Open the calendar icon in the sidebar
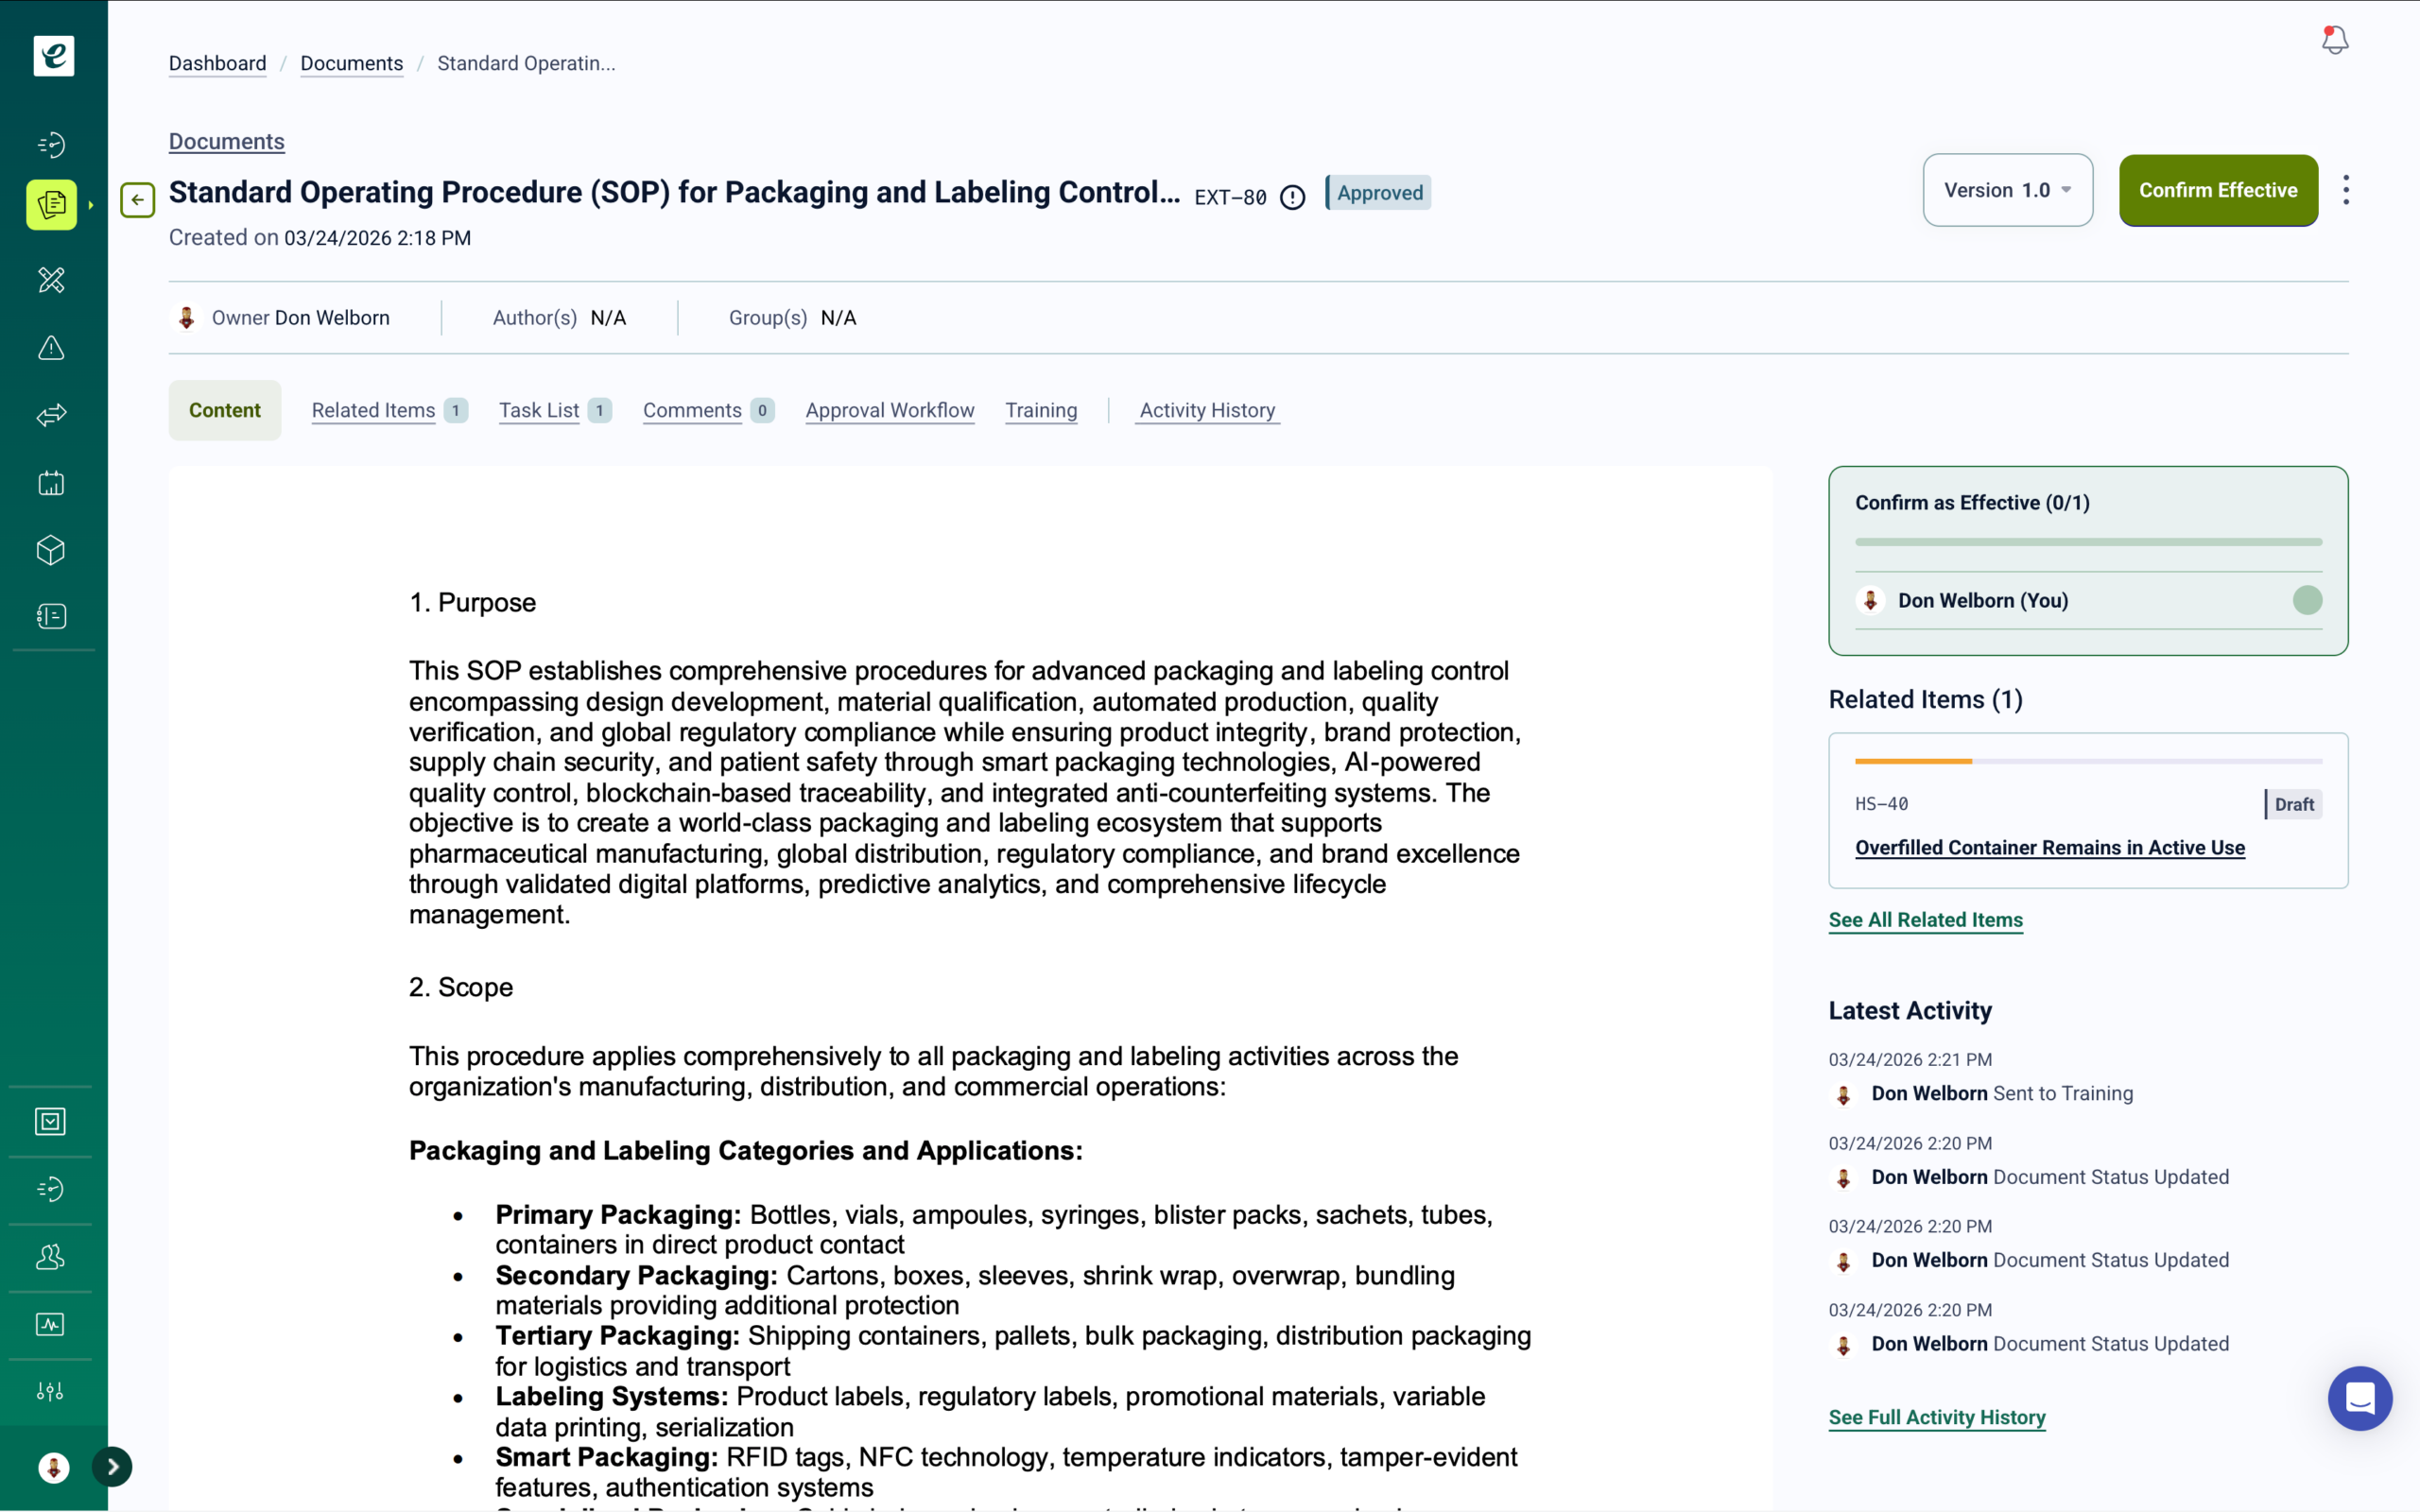This screenshot has height=1512, width=2420. pyautogui.click(x=51, y=483)
